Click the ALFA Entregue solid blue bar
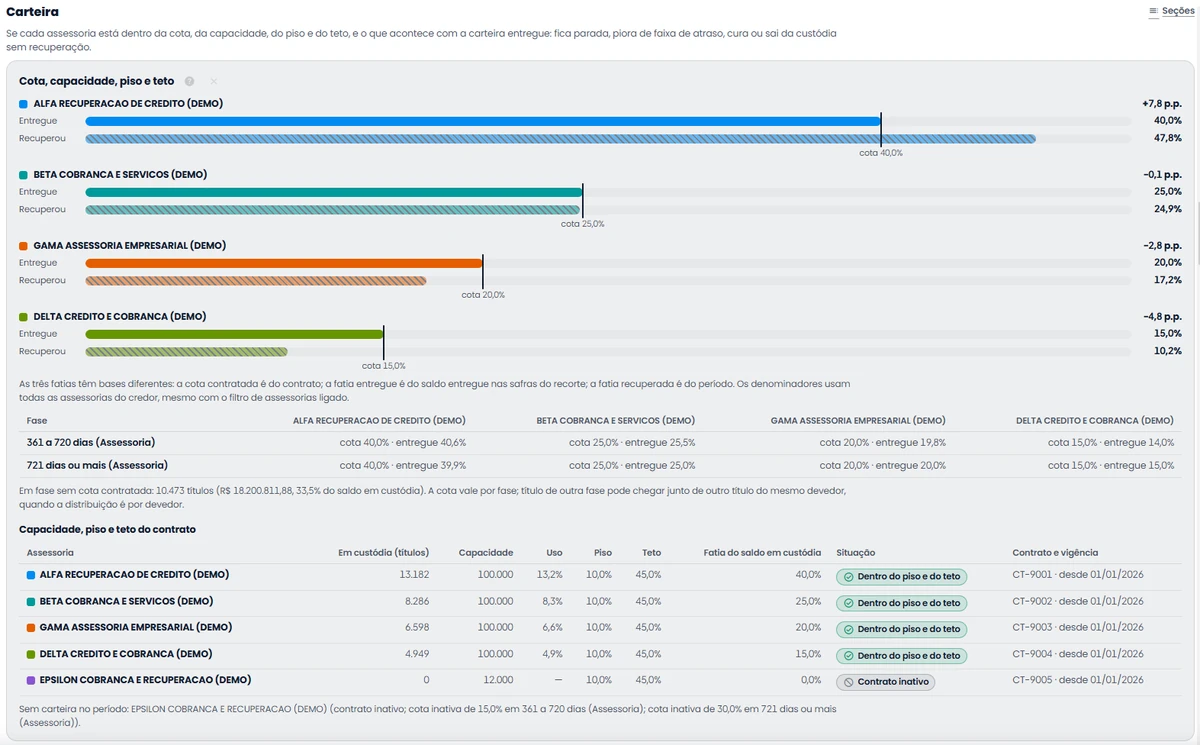Screen dimensions: 1200x745 (483, 121)
